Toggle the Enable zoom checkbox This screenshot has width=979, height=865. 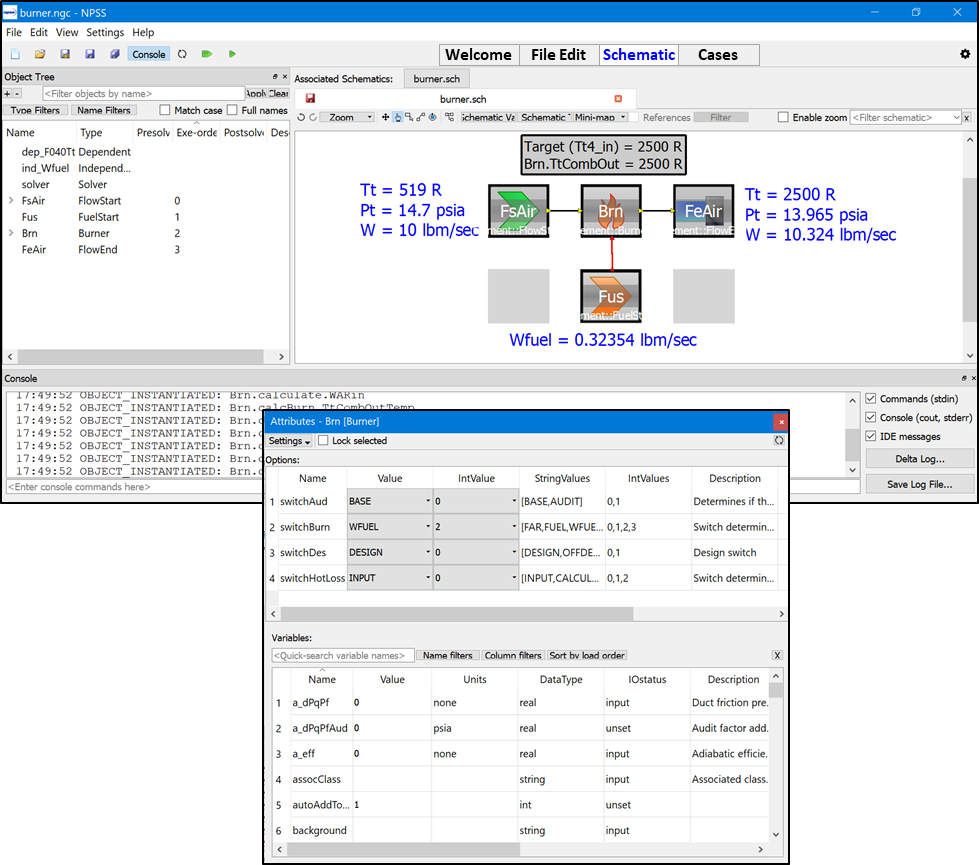click(784, 117)
